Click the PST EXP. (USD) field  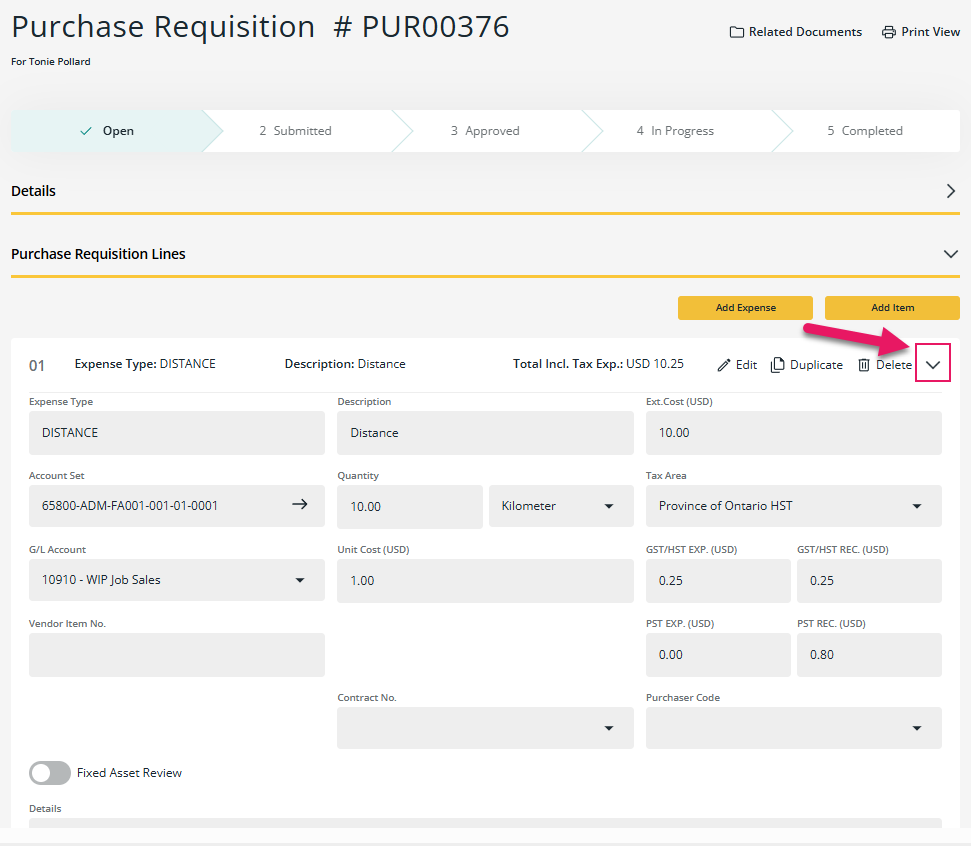pyautogui.click(x=718, y=655)
